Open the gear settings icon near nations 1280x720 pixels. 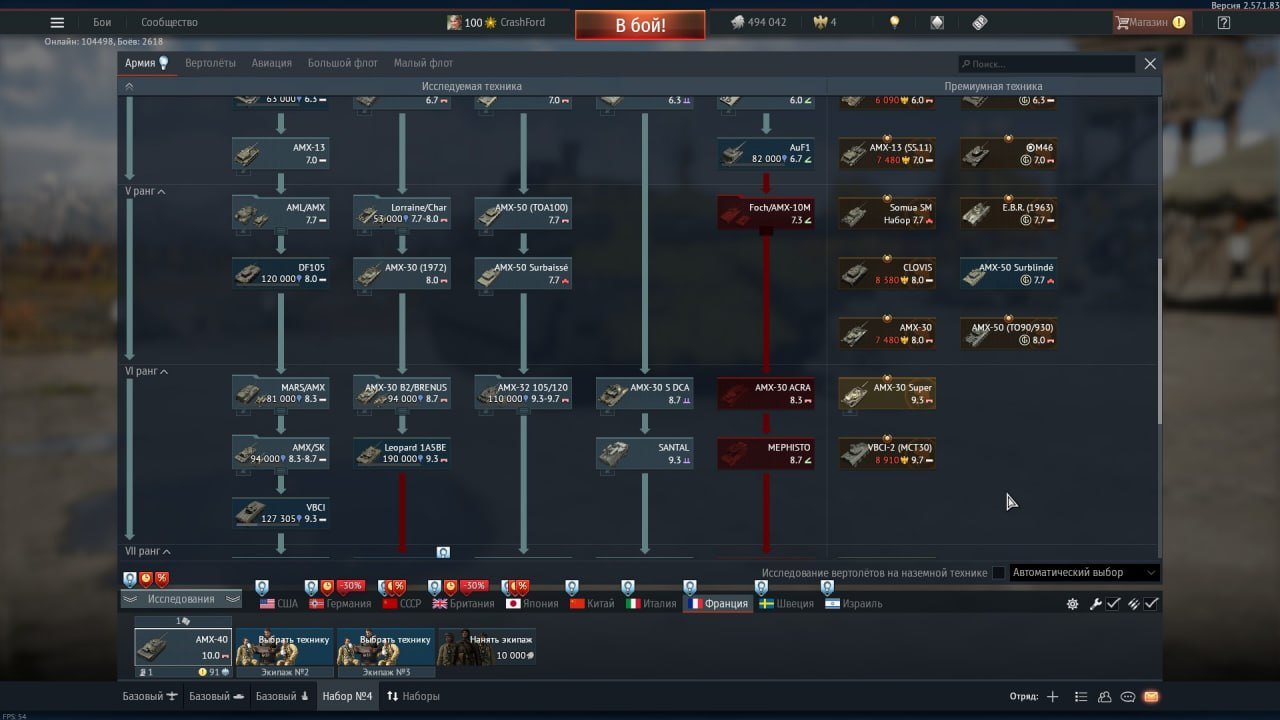(1073, 604)
